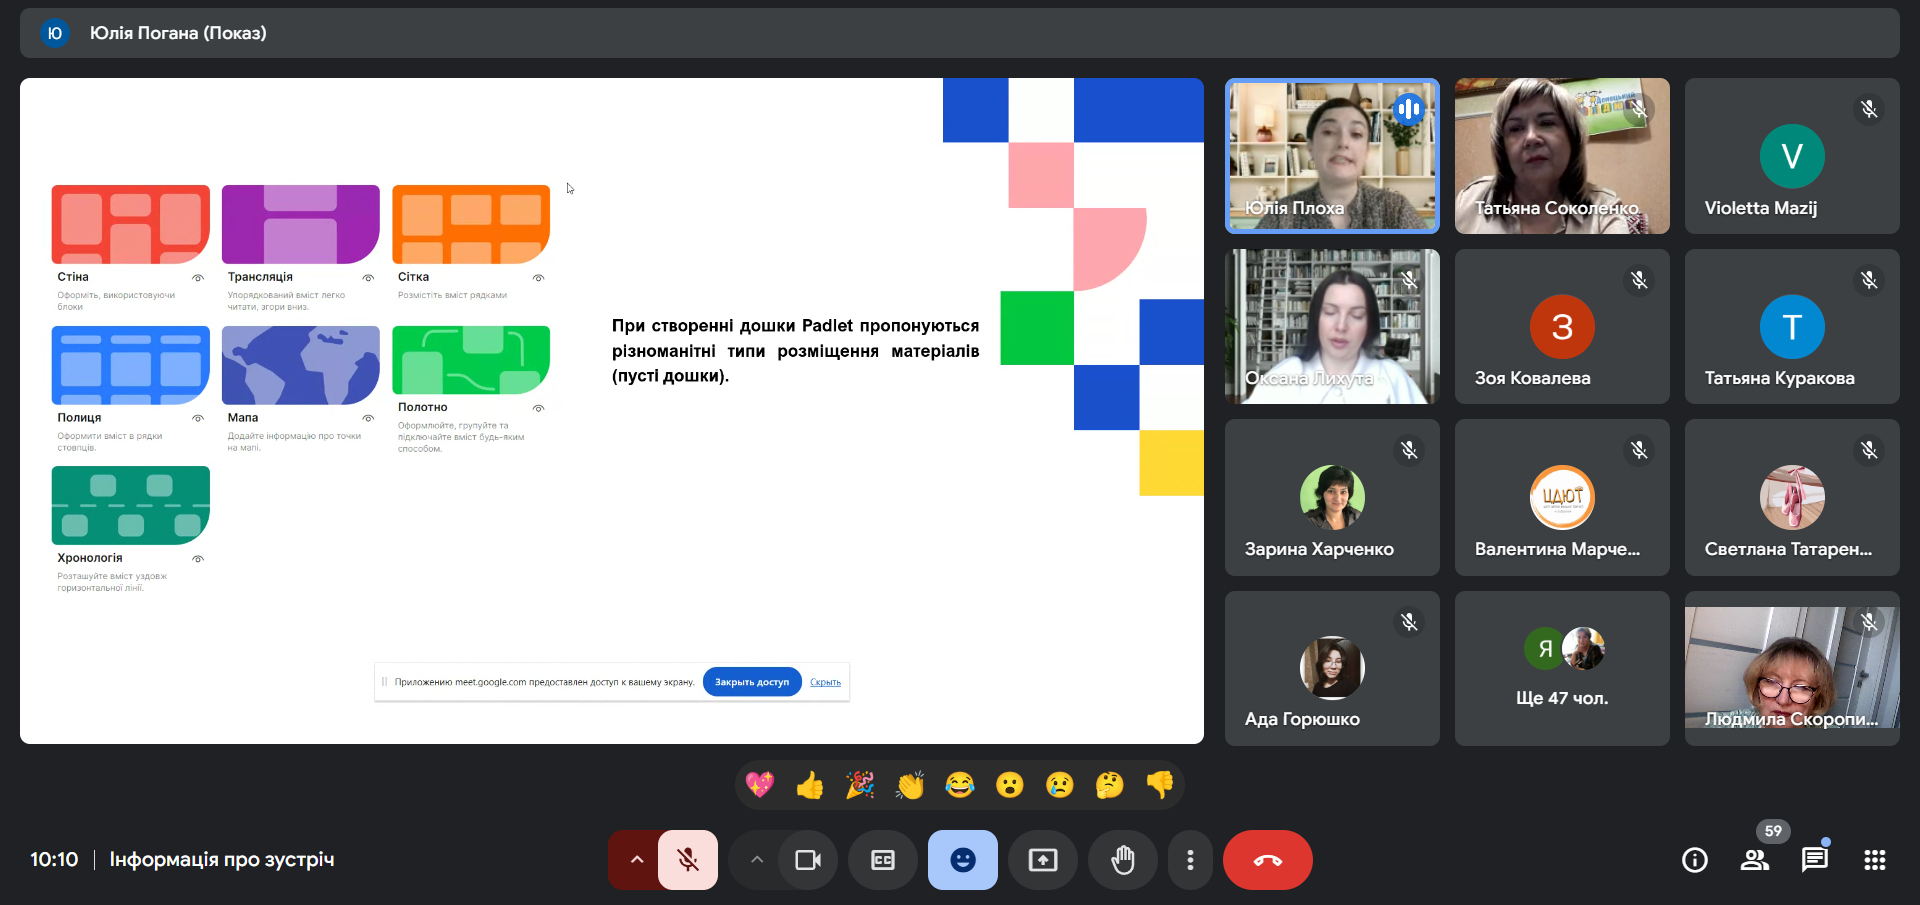Click the Стіна layout thumbnail
Screen dimensions: 1920x905
130,224
